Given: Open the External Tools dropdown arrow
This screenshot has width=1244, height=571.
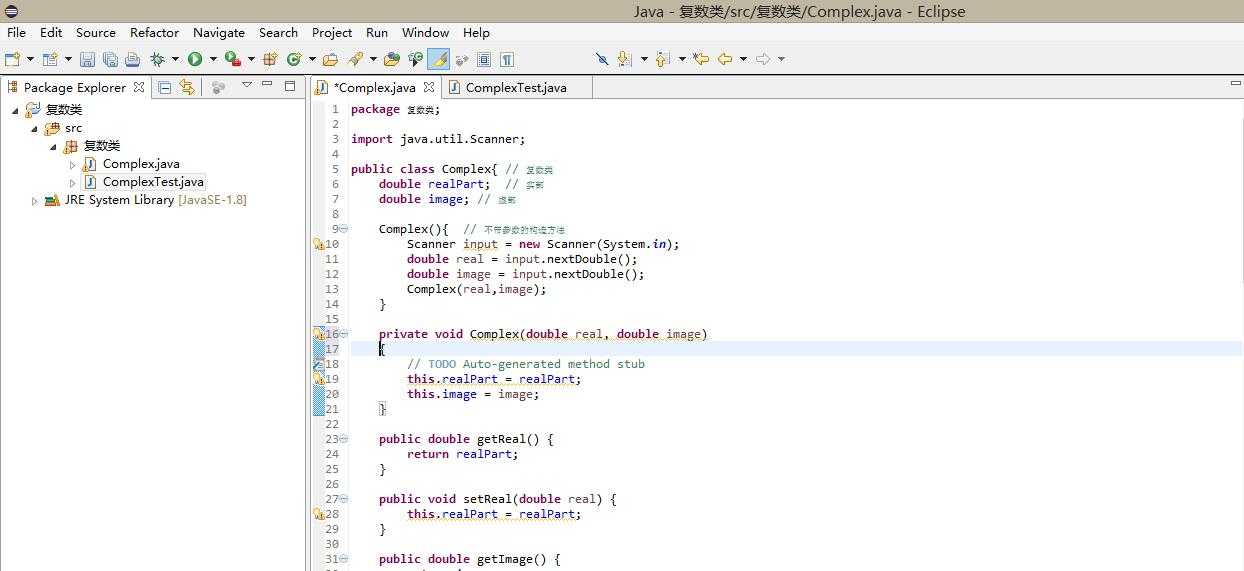Looking at the screenshot, I should 251,59.
